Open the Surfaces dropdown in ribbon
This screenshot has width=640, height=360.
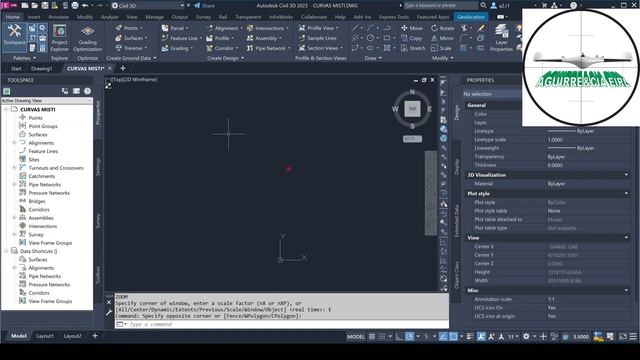click(132, 38)
